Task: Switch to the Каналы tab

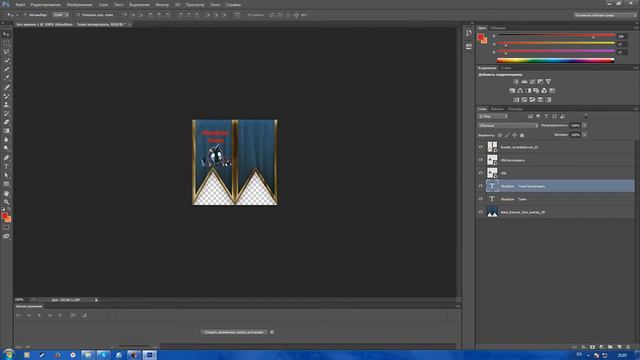Action: [497, 109]
